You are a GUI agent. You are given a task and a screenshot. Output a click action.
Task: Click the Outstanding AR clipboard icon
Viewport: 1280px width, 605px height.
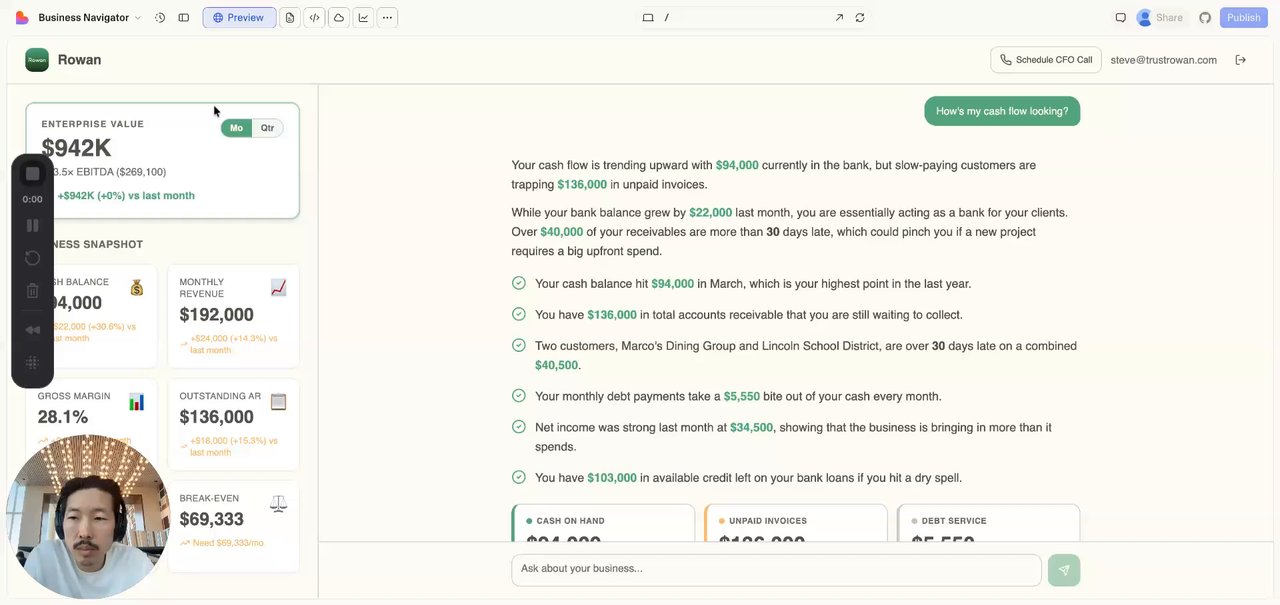(278, 402)
